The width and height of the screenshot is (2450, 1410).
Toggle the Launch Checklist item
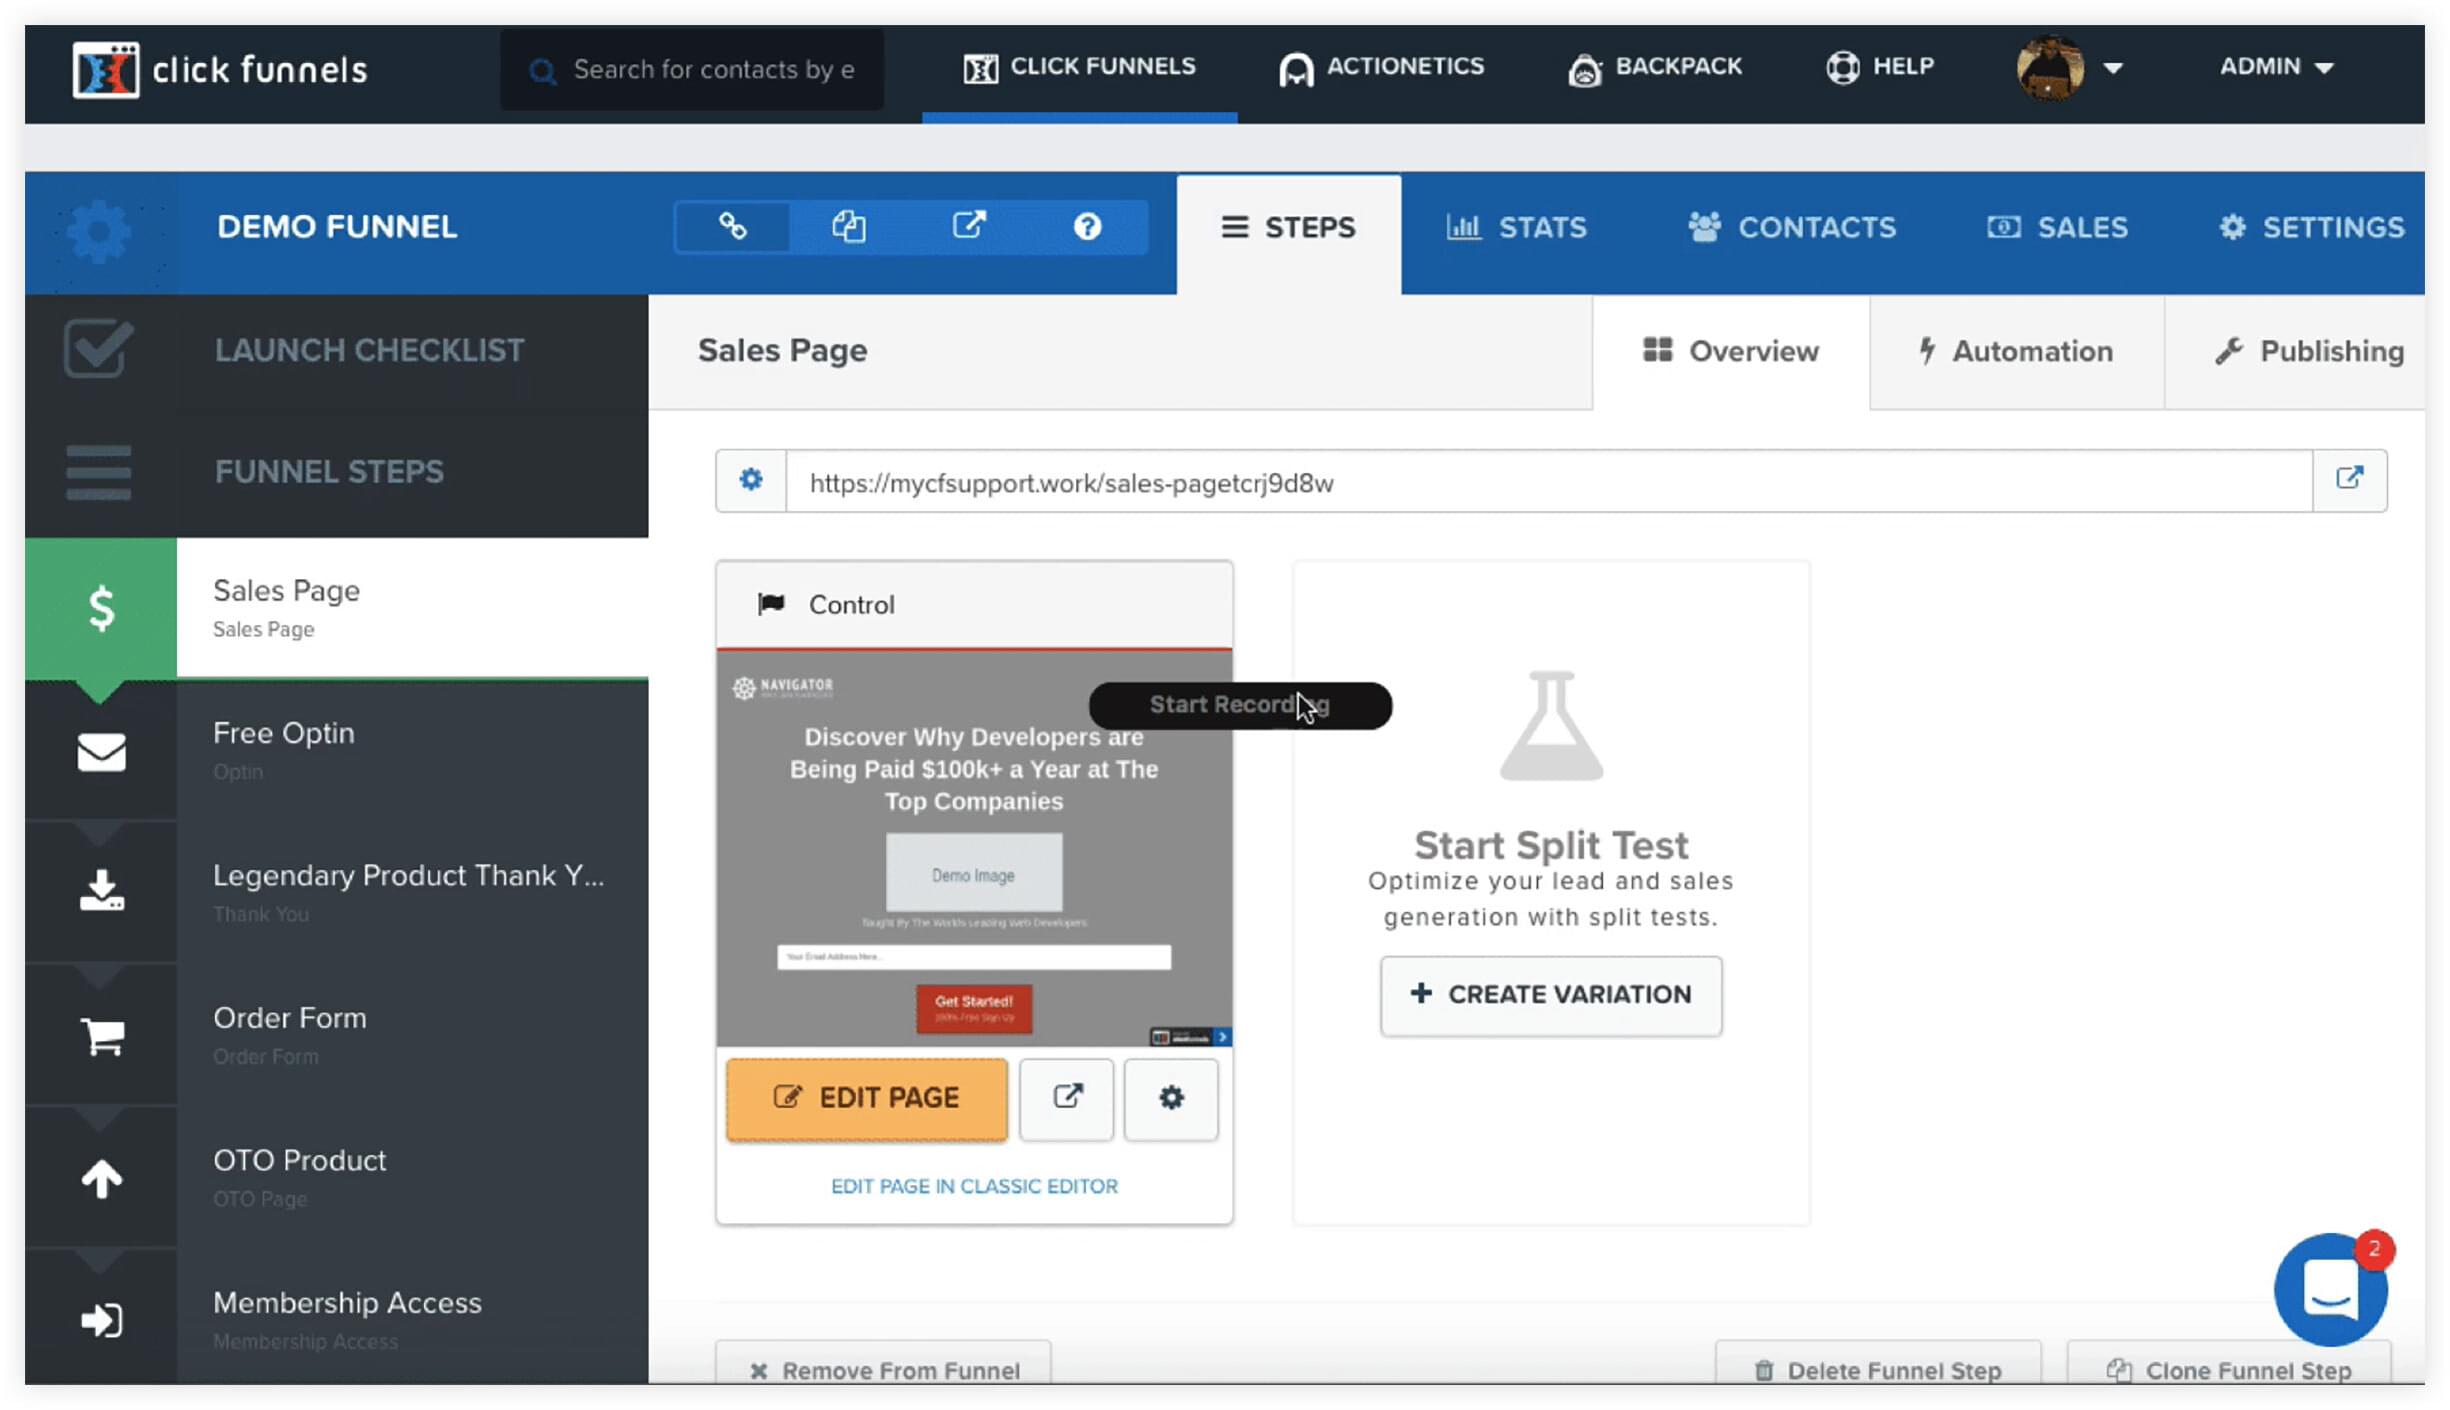tap(98, 350)
